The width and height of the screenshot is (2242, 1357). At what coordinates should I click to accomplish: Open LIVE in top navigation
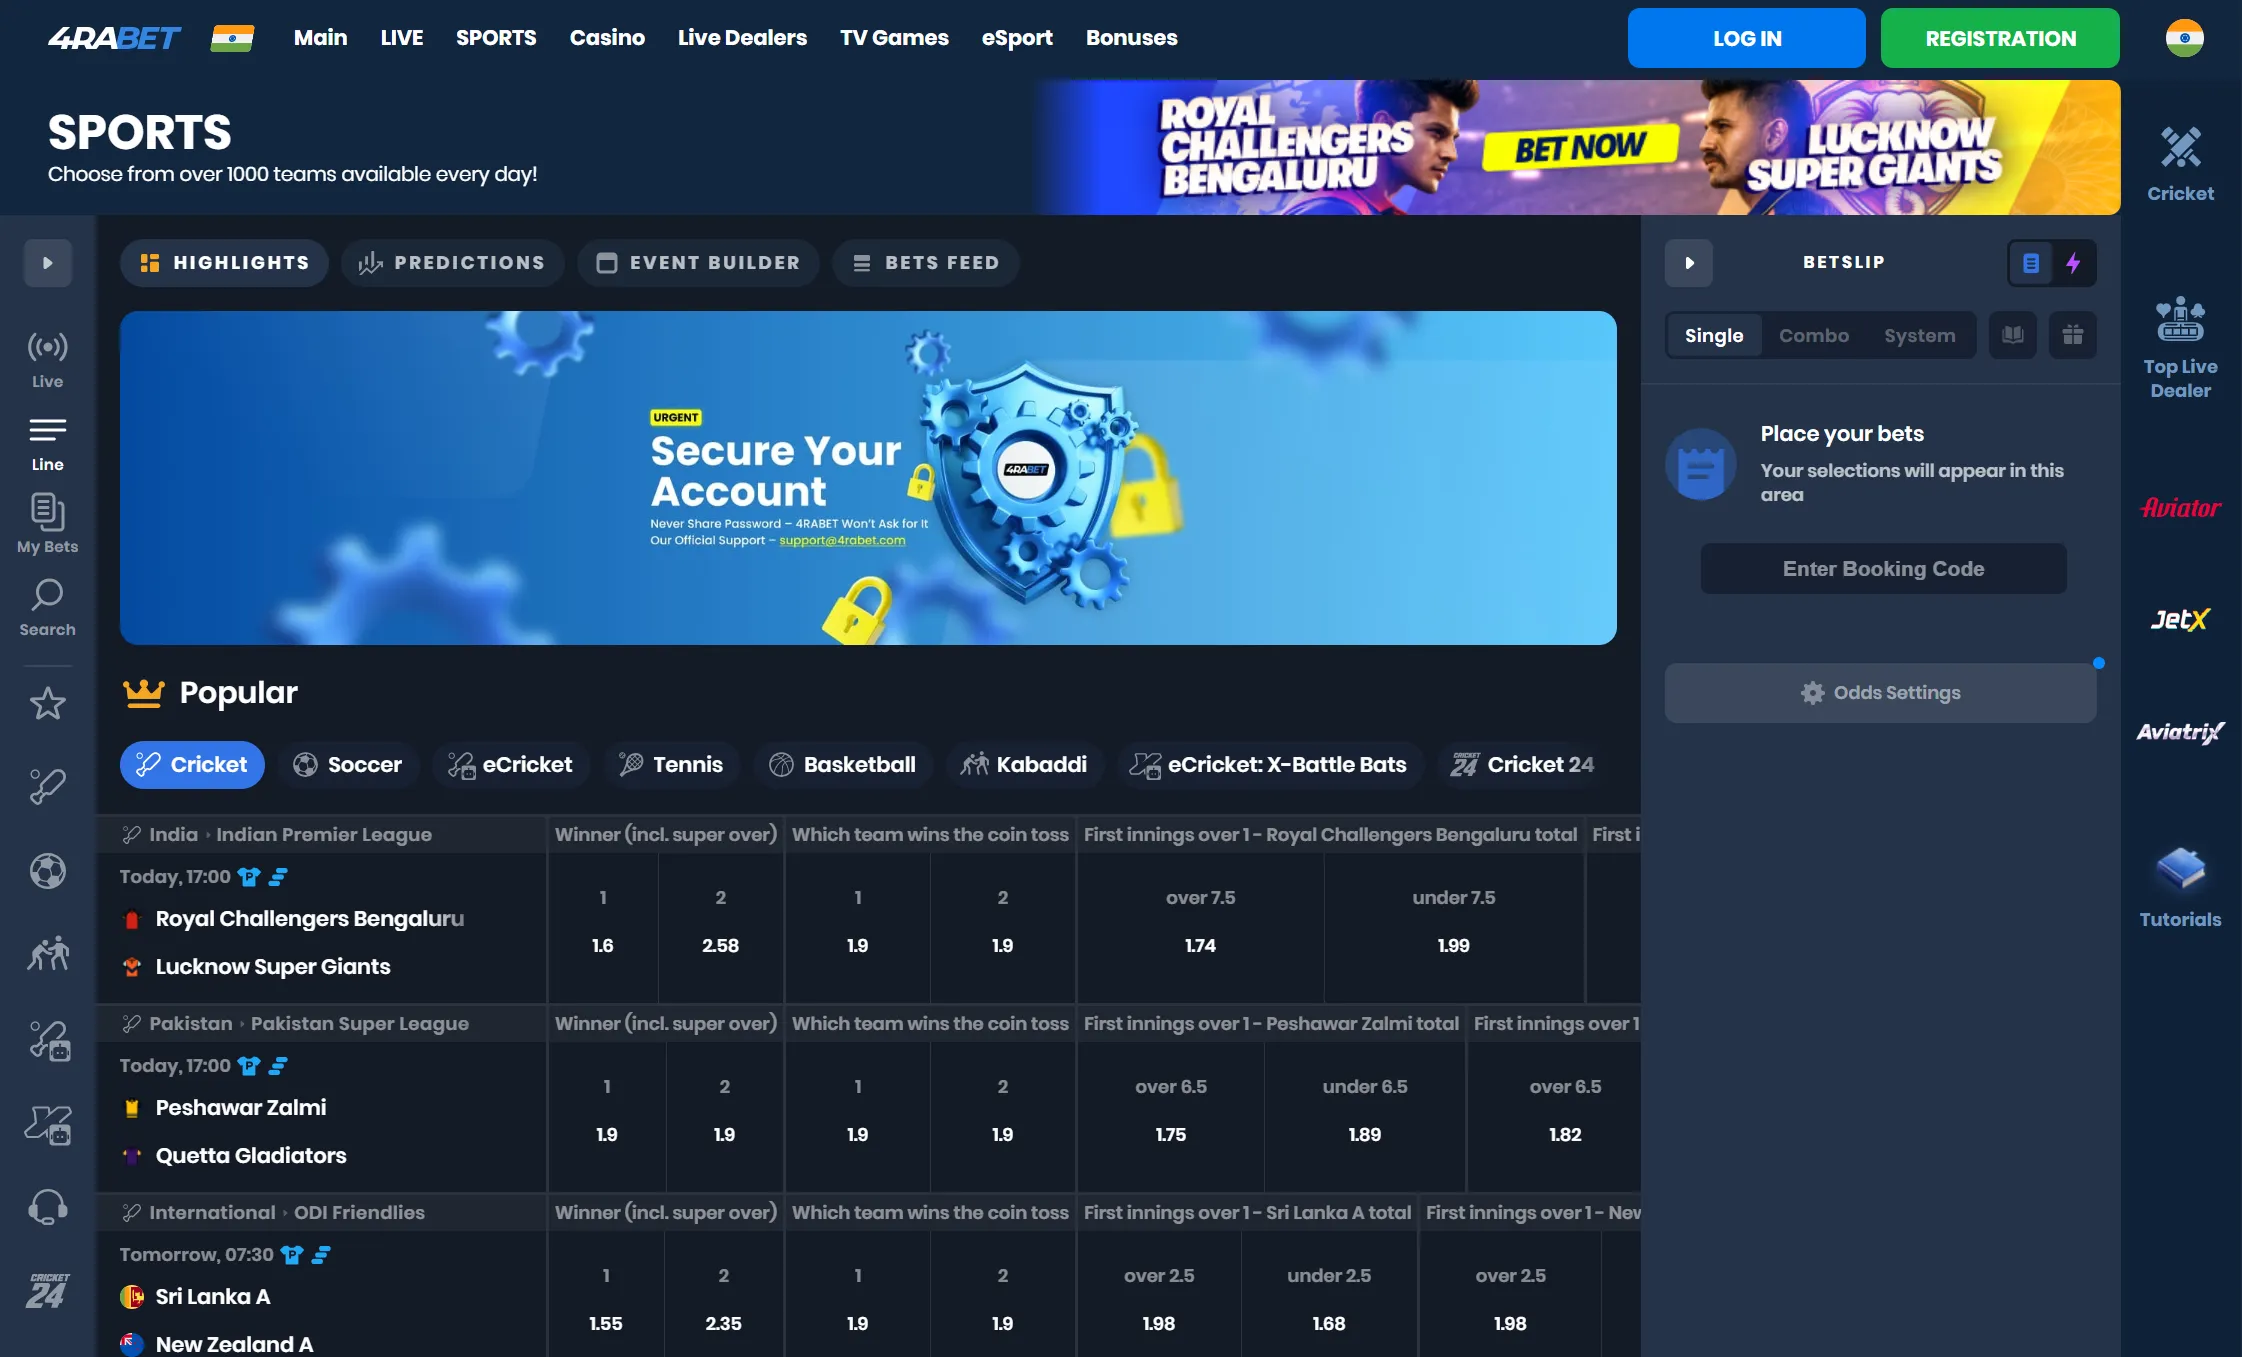point(401,38)
